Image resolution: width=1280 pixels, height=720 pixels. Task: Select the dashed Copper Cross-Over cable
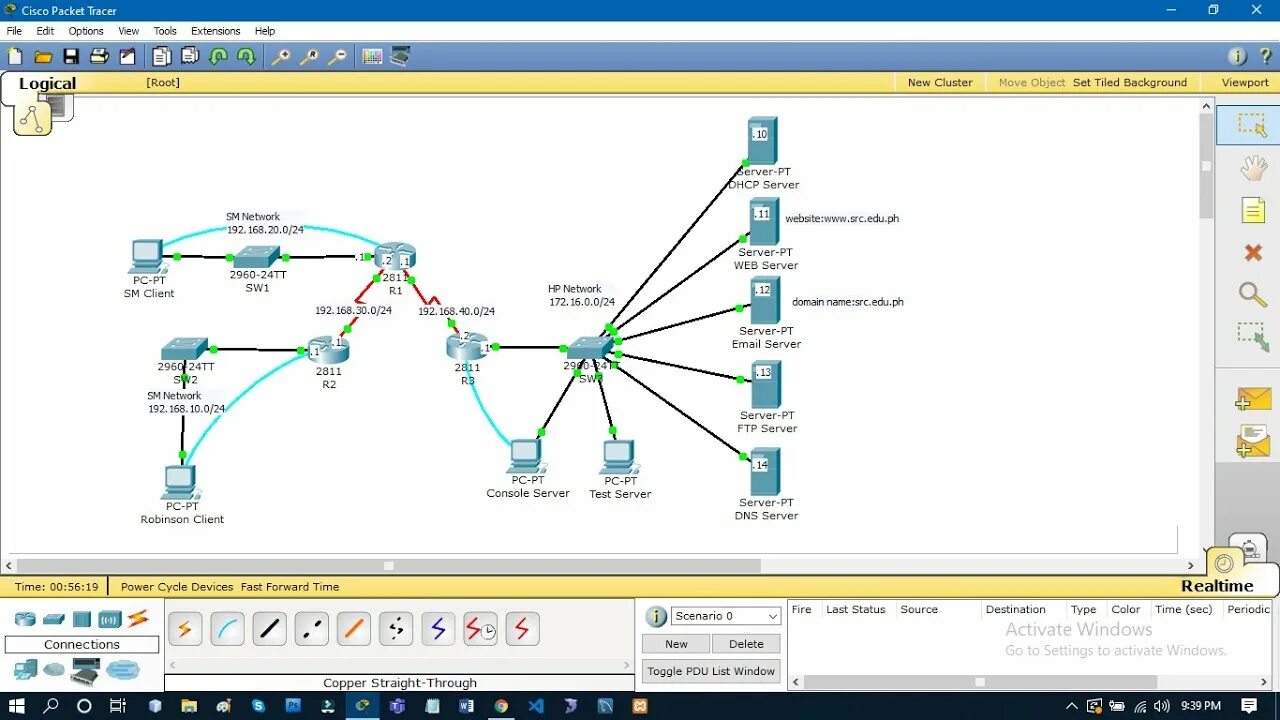click(x=311, y=629)
